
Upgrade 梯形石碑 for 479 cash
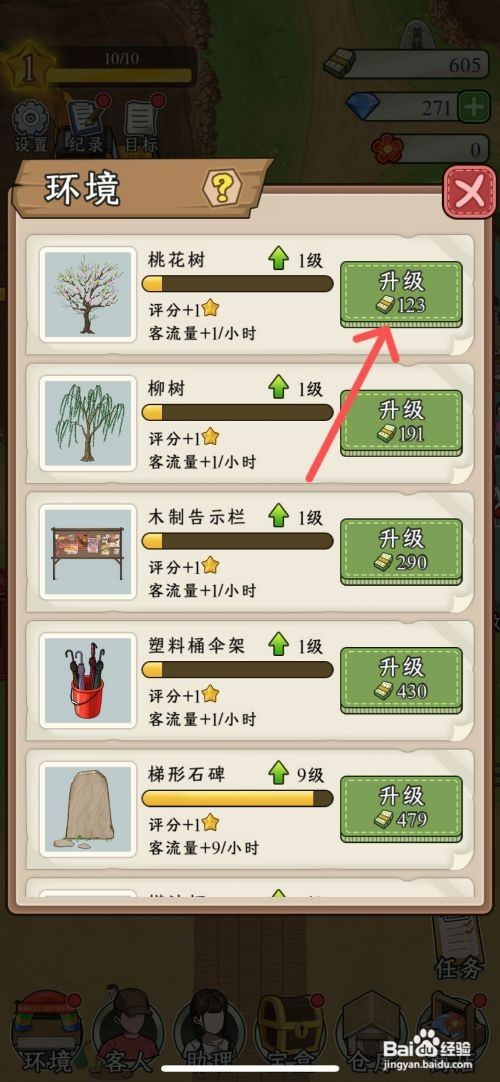point(401,809)
